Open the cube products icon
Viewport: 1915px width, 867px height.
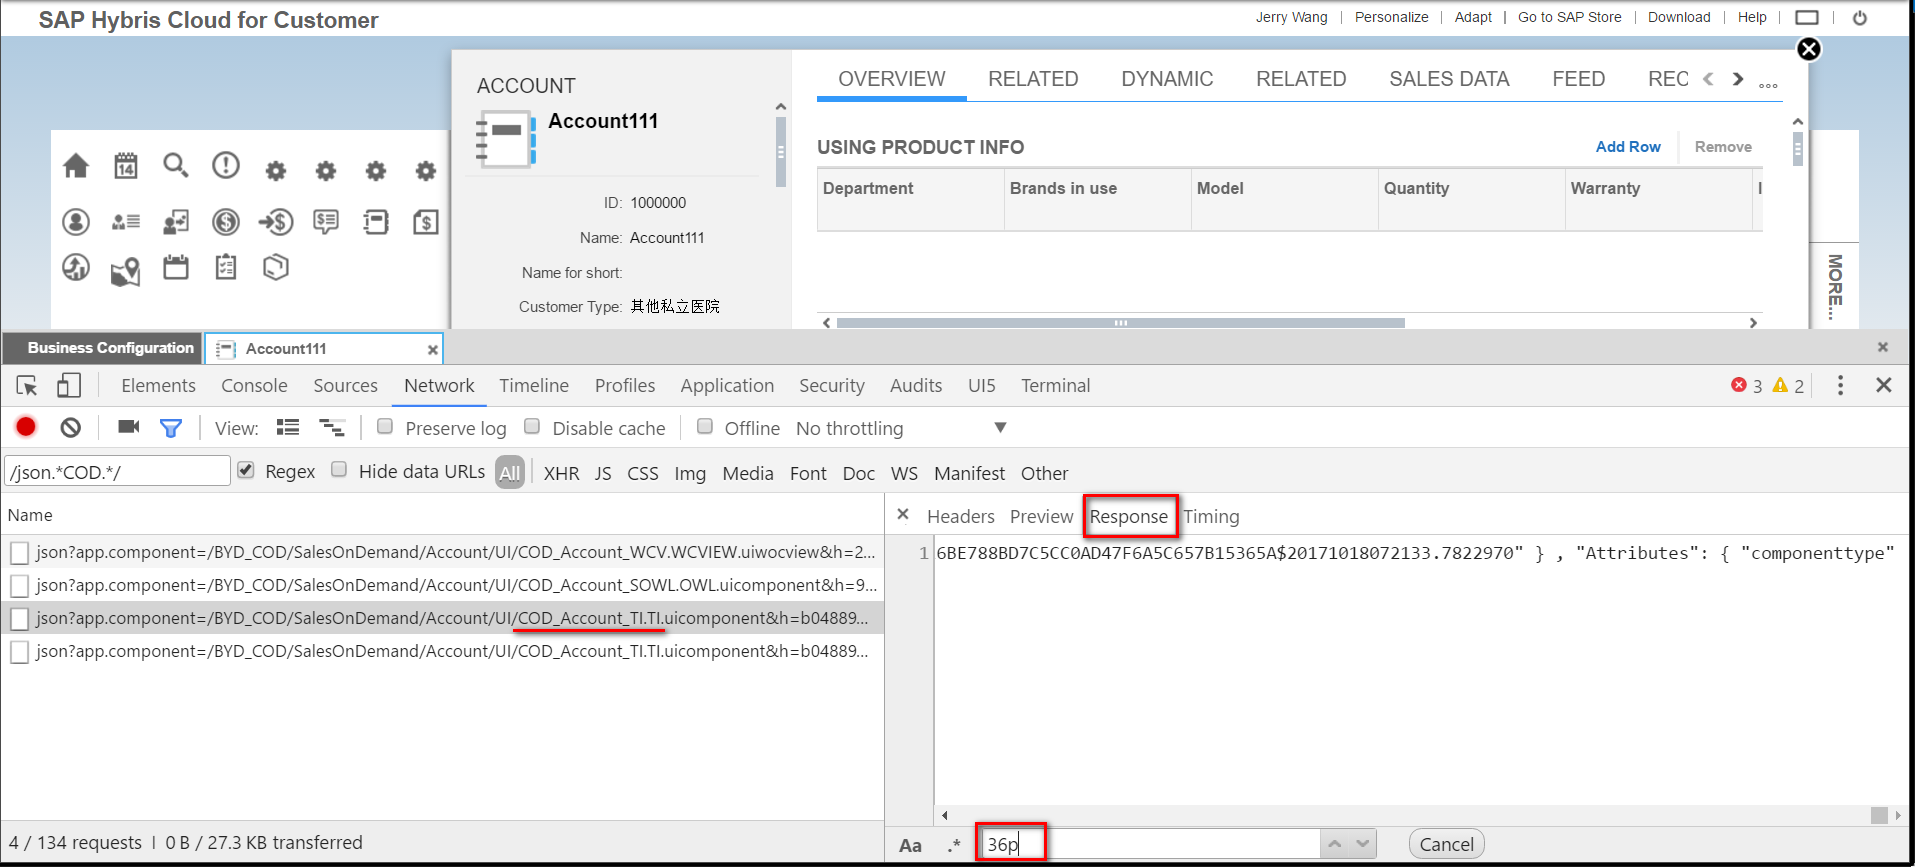click(276, 267)
